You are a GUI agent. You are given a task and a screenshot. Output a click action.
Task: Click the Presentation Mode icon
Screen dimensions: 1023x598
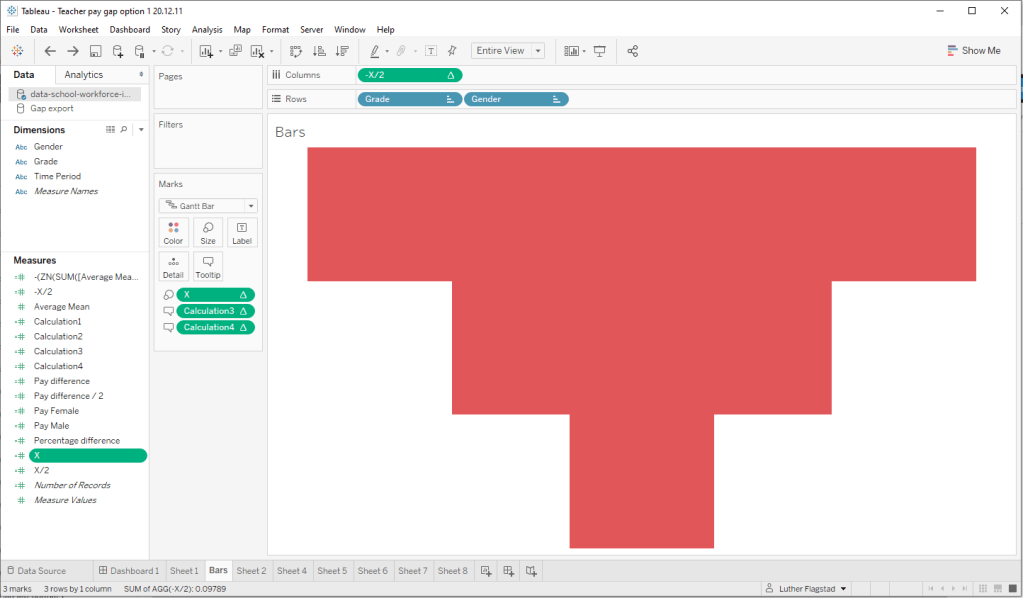pos(600,51)
